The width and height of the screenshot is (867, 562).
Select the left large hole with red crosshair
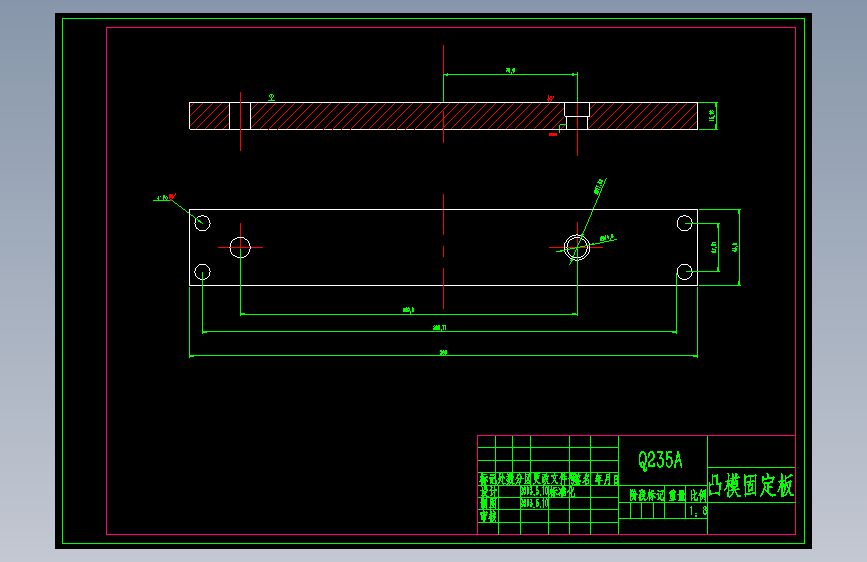coord(240,247)
